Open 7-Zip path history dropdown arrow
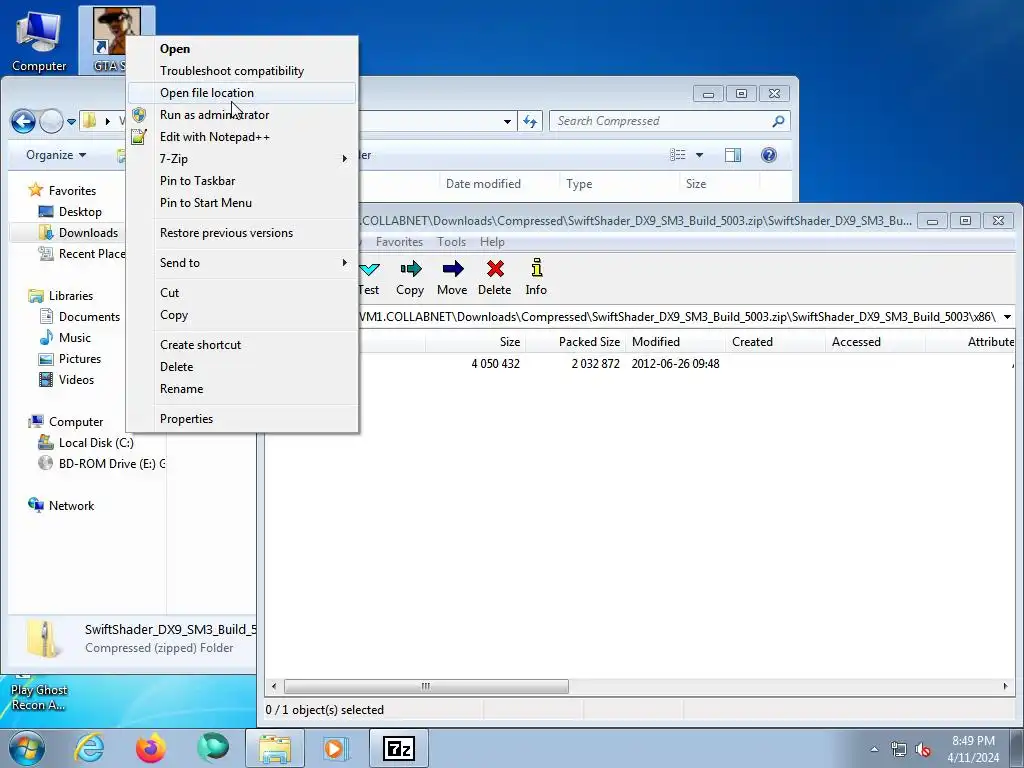The width and height of the screenshot is (1024, 768). tap(1008, 317)
